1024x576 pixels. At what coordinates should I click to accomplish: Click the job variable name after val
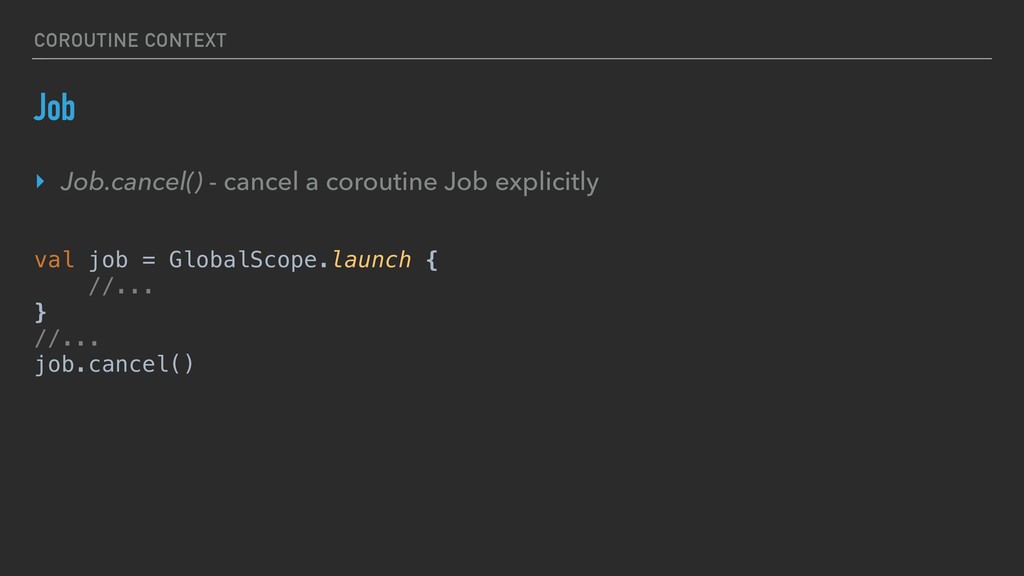[x=108, y=260]
